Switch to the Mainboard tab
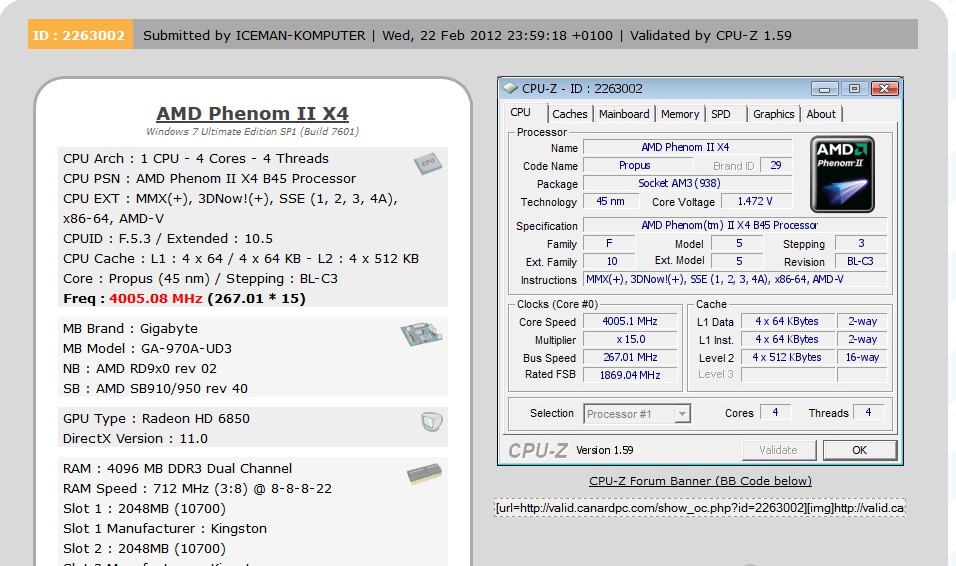Image resolution: width=956 pixels, height=566 pixels. tap(624, 114)
